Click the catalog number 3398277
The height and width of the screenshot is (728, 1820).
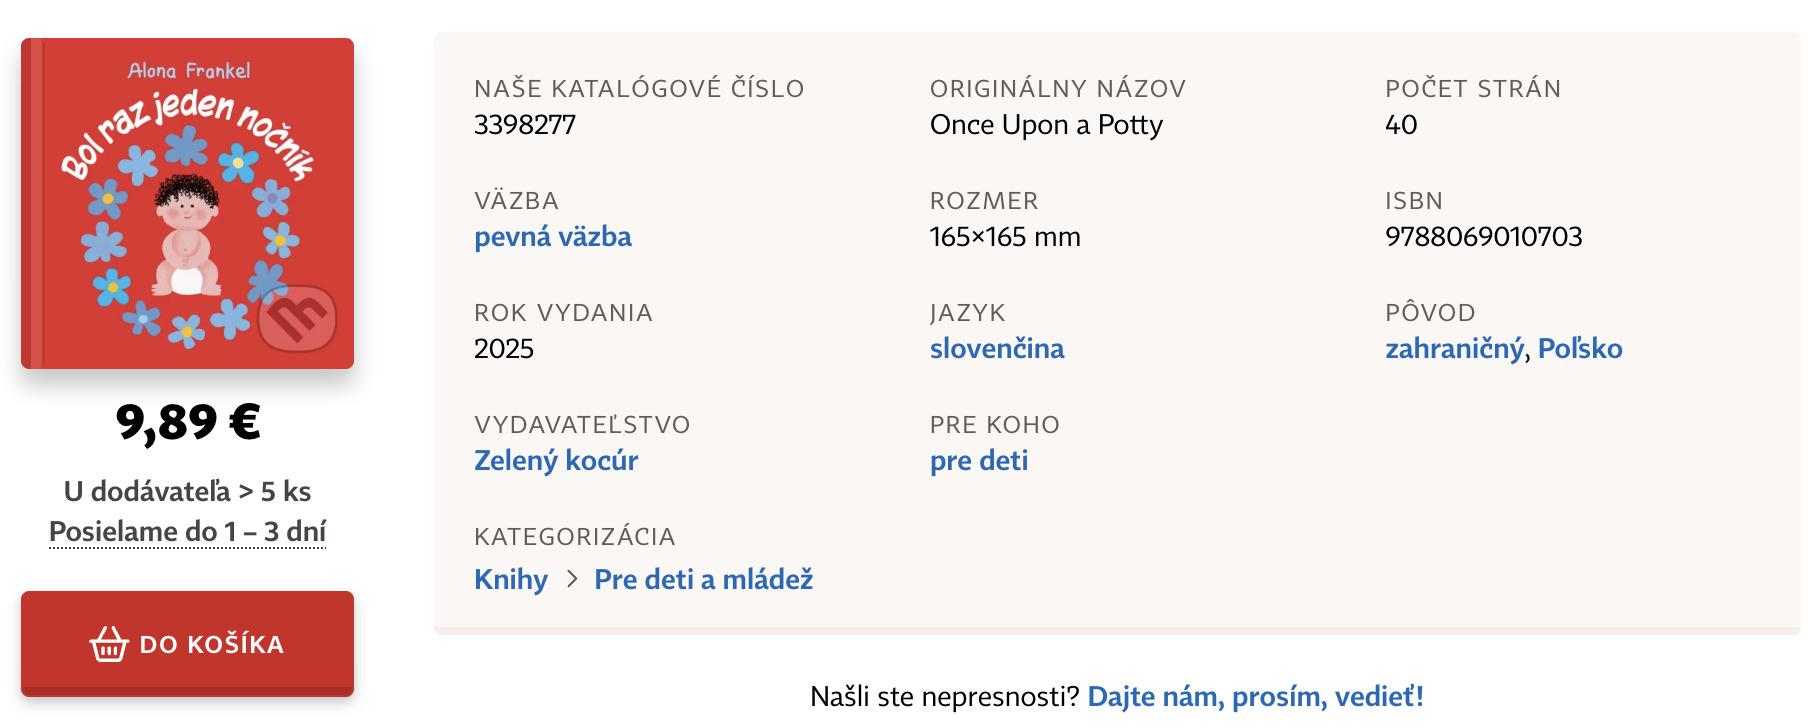[524, 125]
